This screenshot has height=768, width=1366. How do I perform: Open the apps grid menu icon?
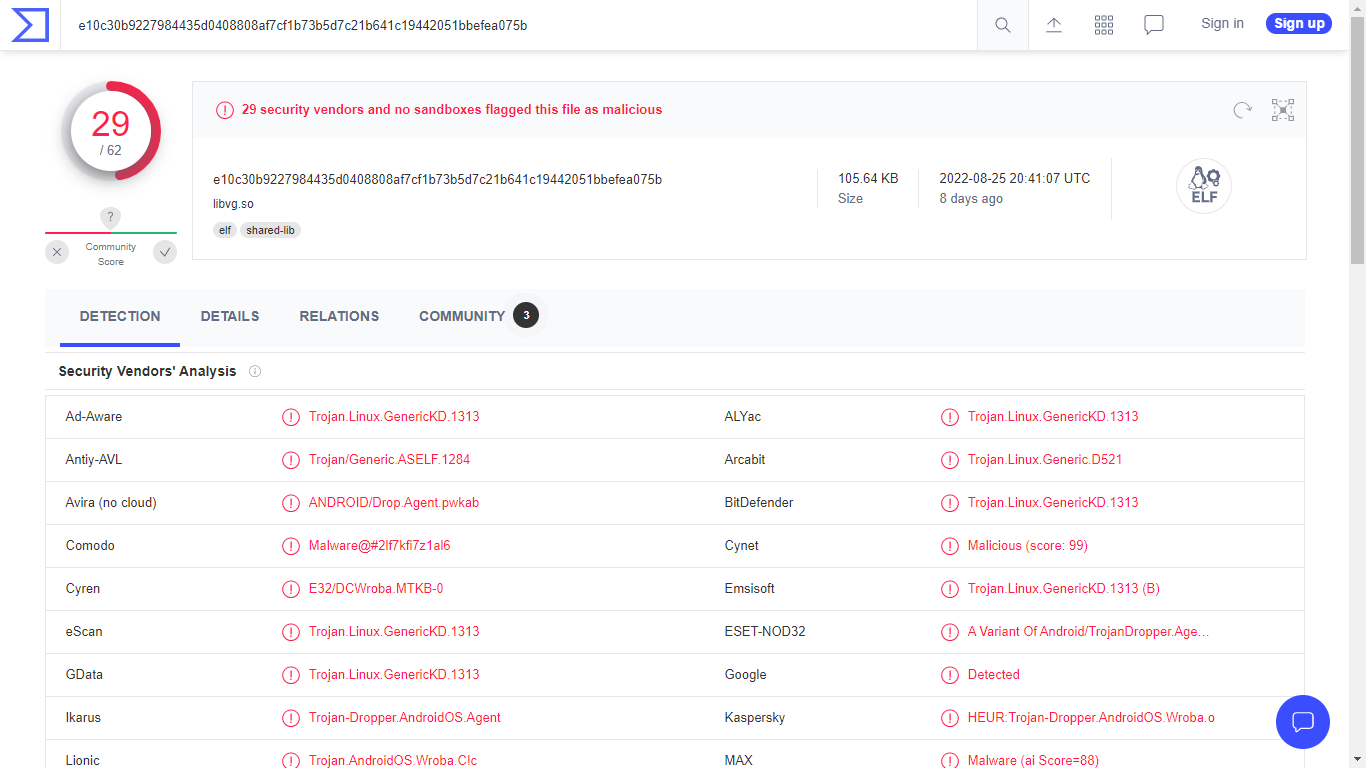[1104, 25]
